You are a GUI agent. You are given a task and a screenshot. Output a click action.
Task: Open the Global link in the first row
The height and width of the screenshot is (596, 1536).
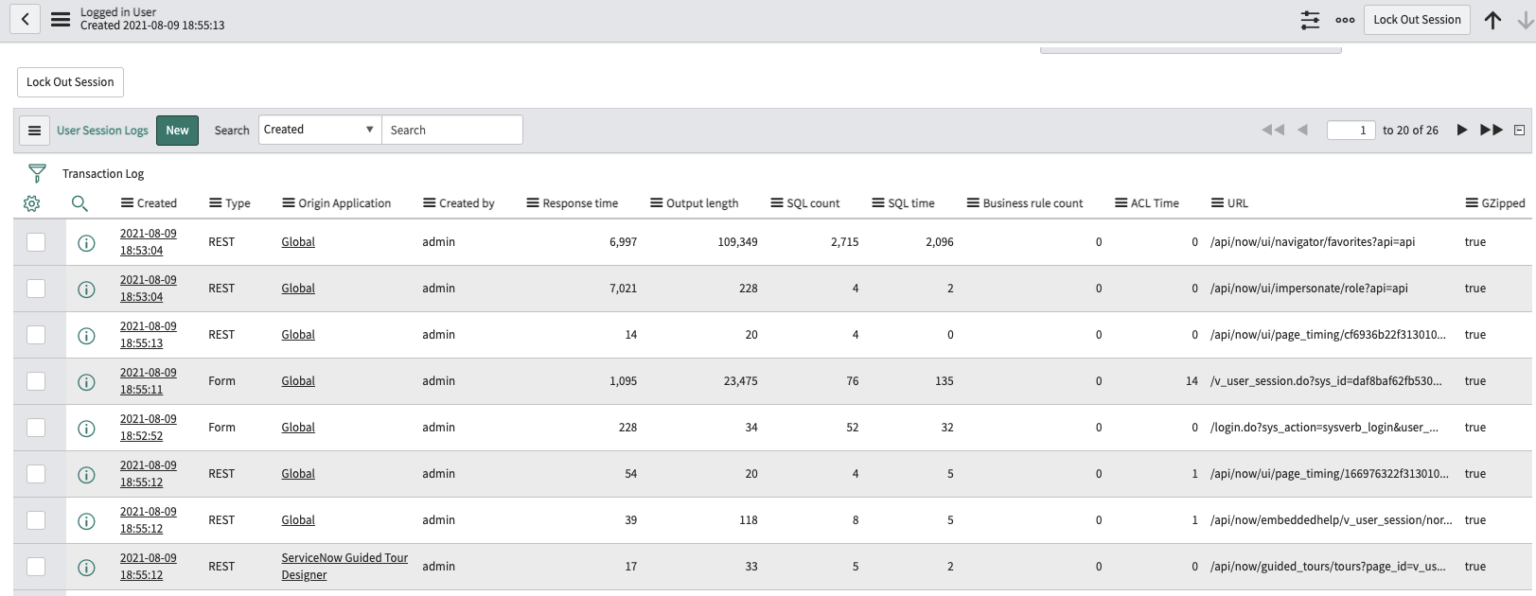pyautogui.click(x=298, y=240)
